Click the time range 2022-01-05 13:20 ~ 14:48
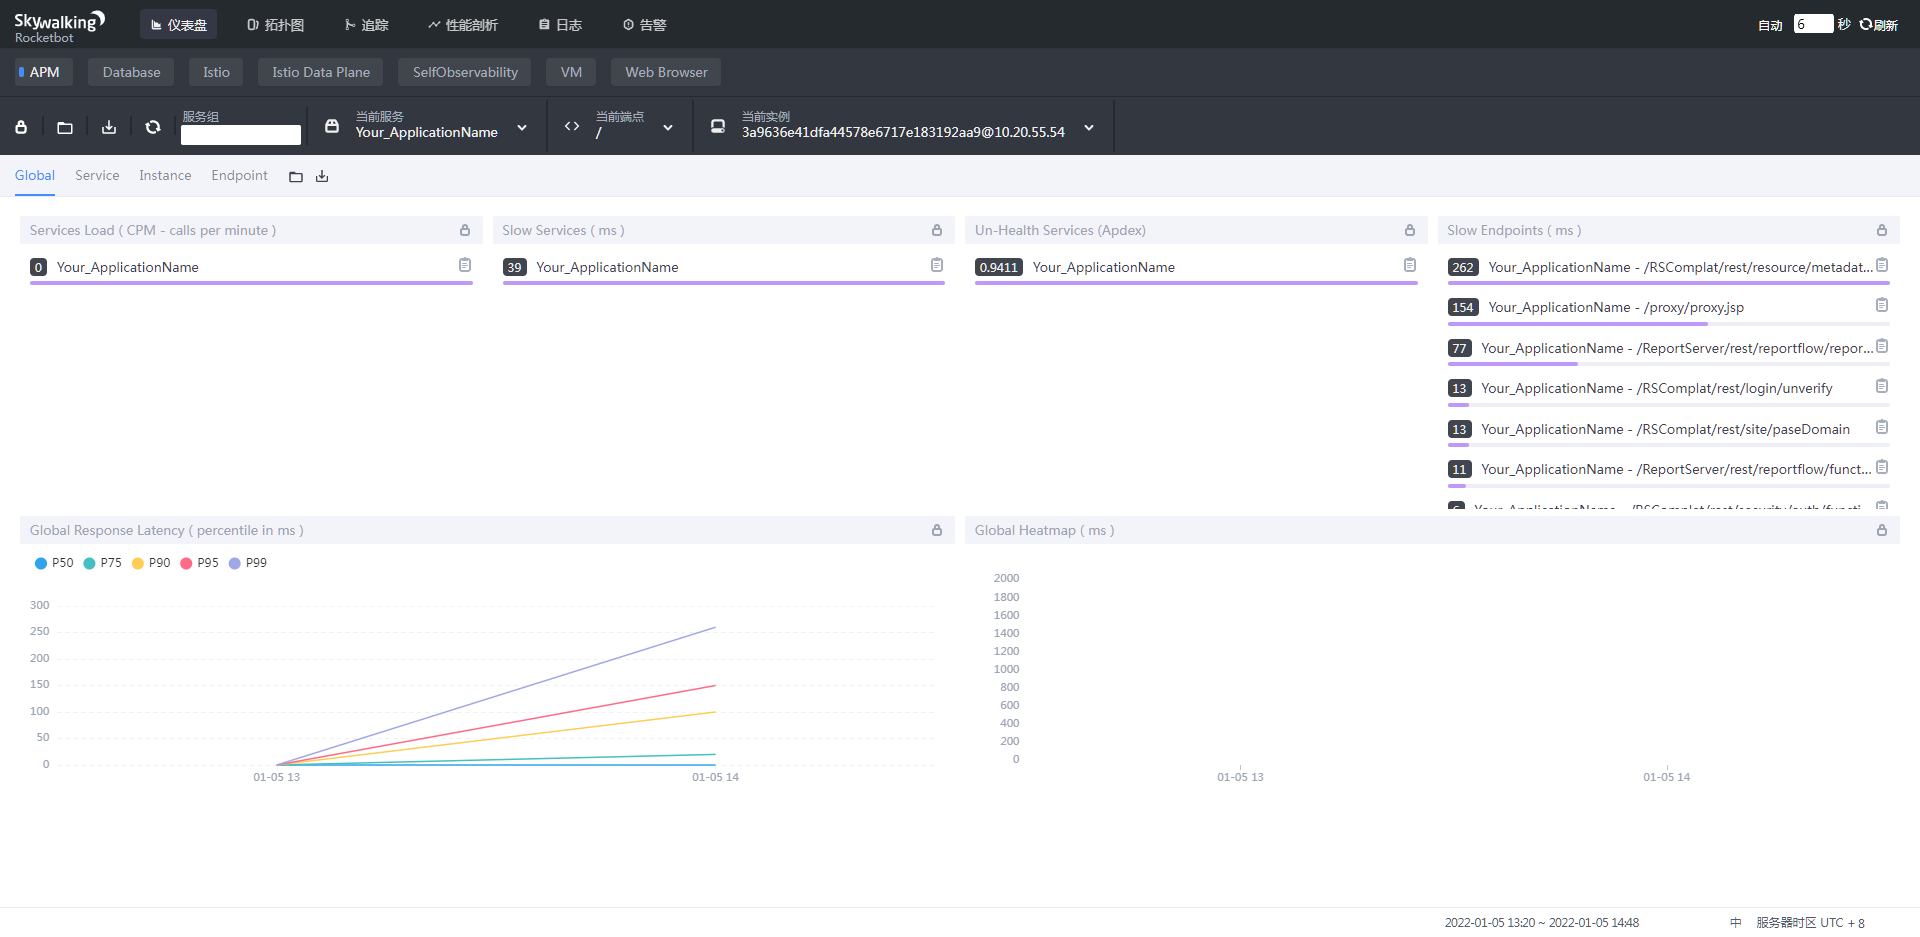The width and height of the screenshot is (1920, 937). click(1542, 923)
